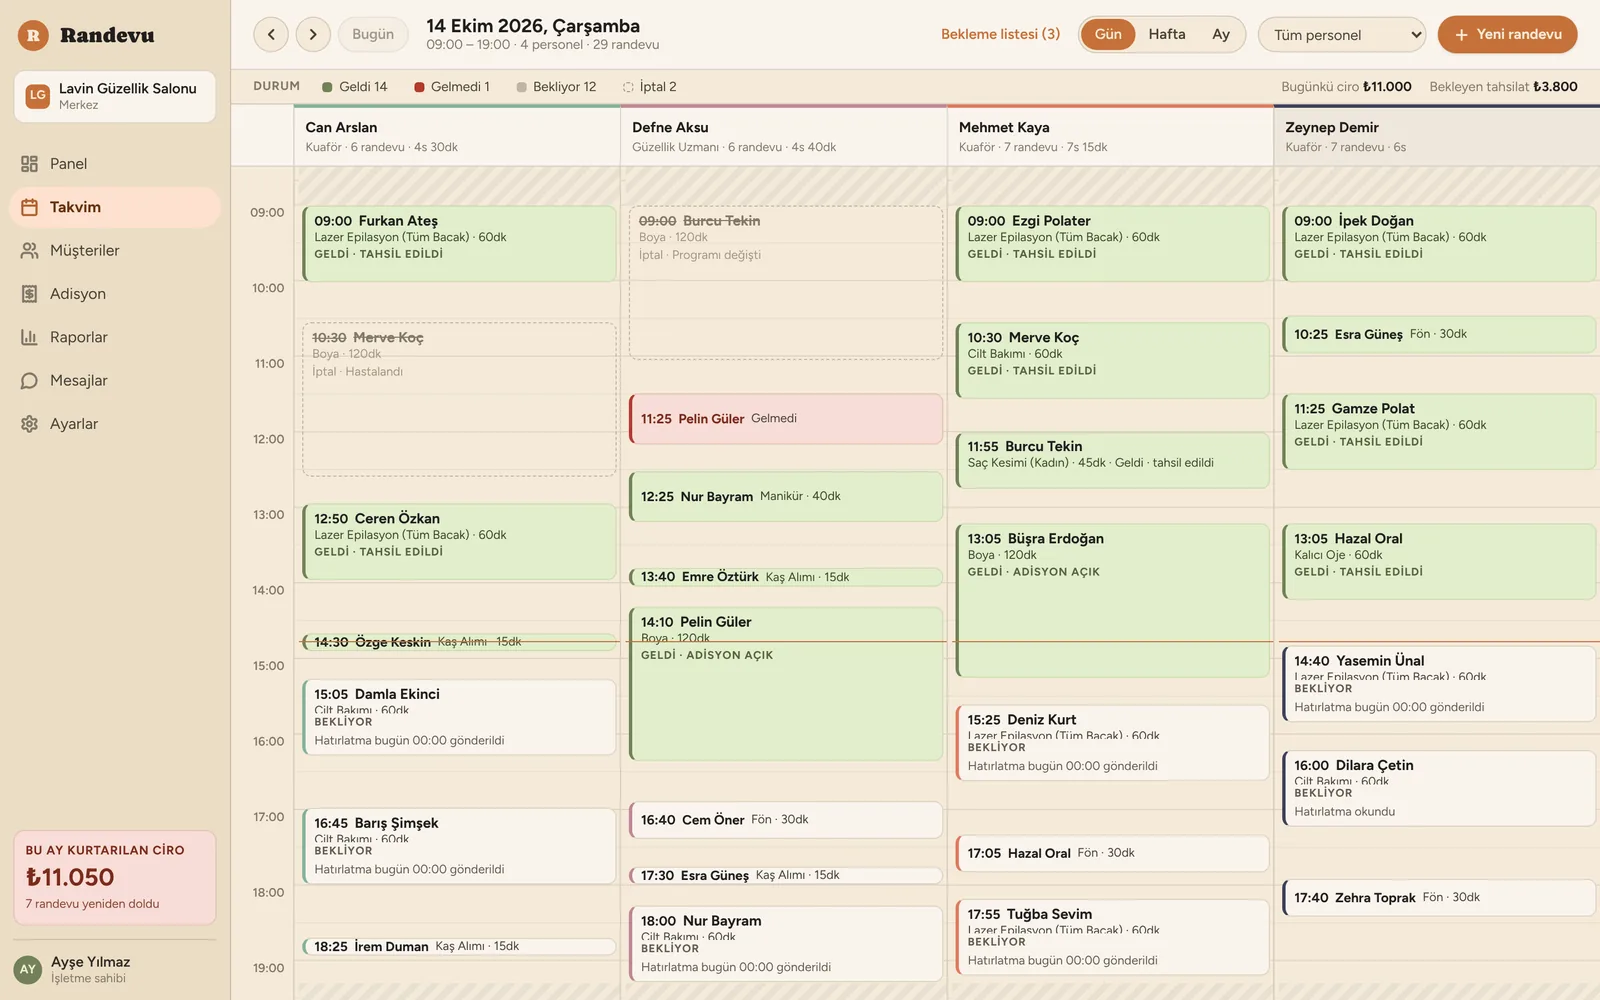Filter by Gelmedi 1 status
Screen dimensions: 1600x1000
(x=452, y=87)
